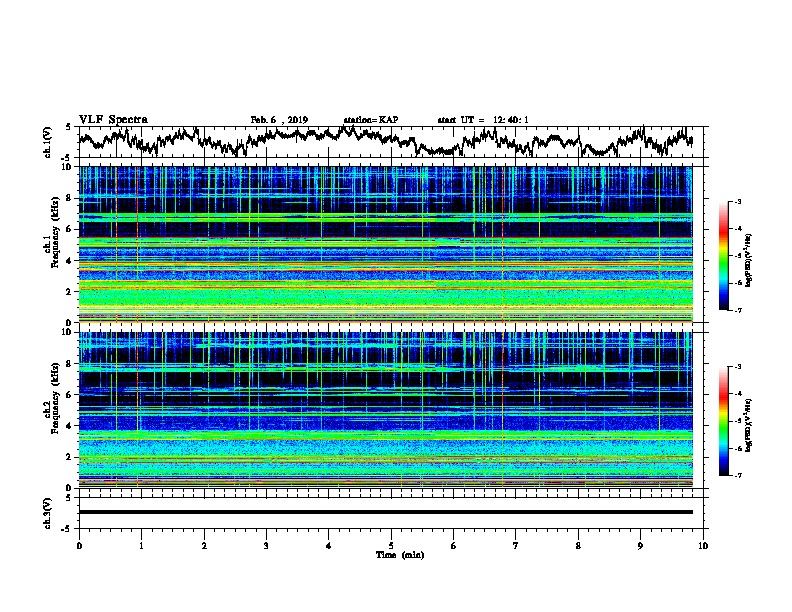
Task: Click the ch.2 spectrogram color scale bar
Action: (x=723, y=421)
